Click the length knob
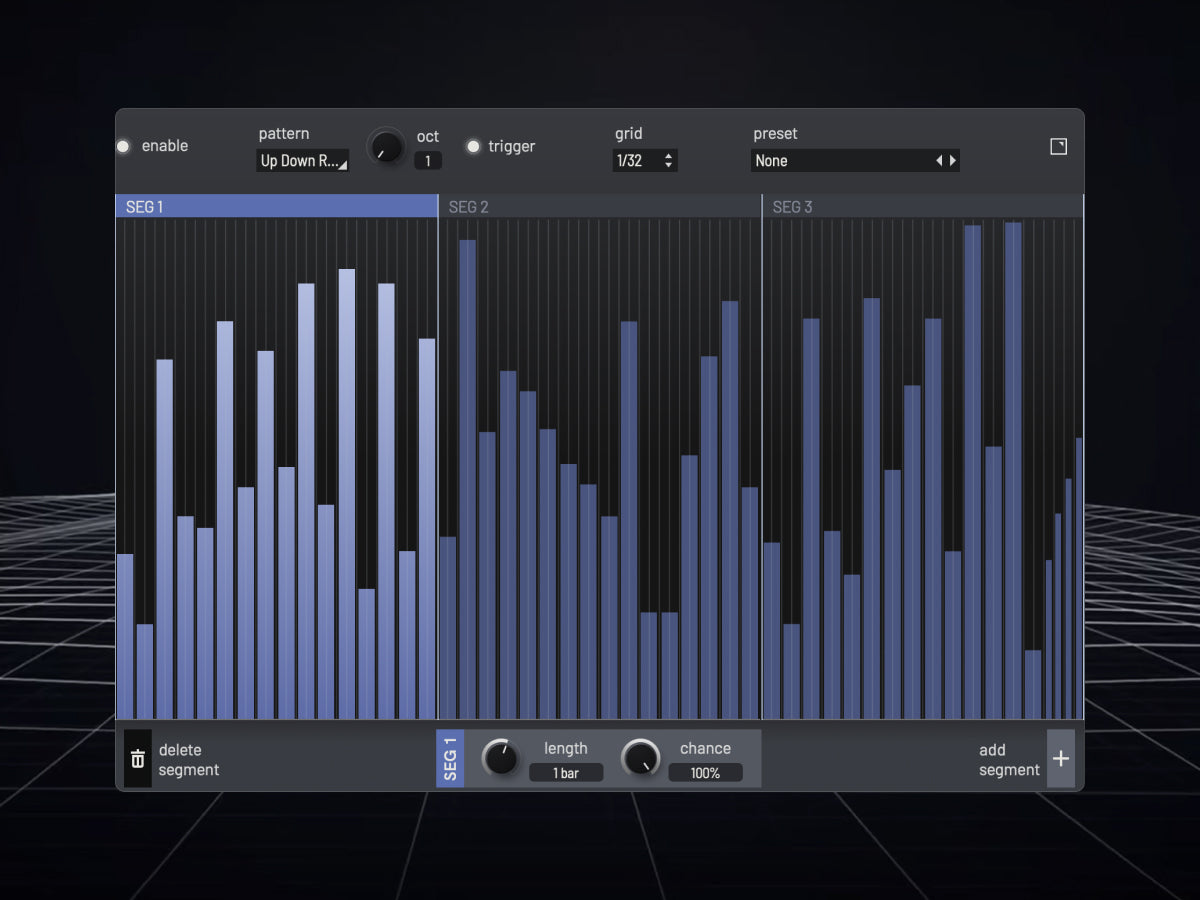The height and width of the screenshot is (900, 1200). click(501, 758)
